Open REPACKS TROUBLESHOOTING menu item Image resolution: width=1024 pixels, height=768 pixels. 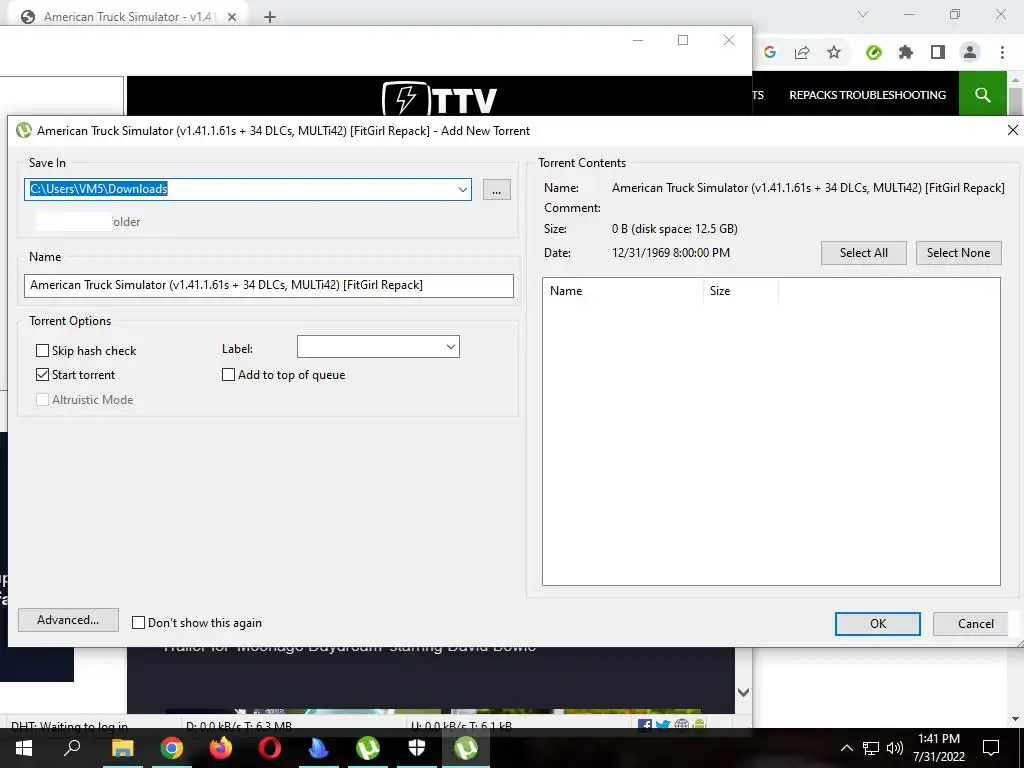(867, 95)
